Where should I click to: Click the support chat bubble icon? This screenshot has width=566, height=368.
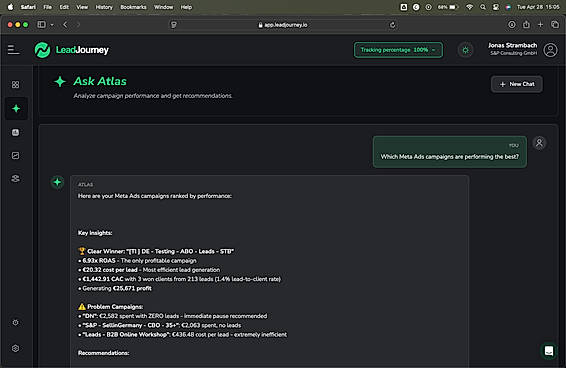[549, 350]
